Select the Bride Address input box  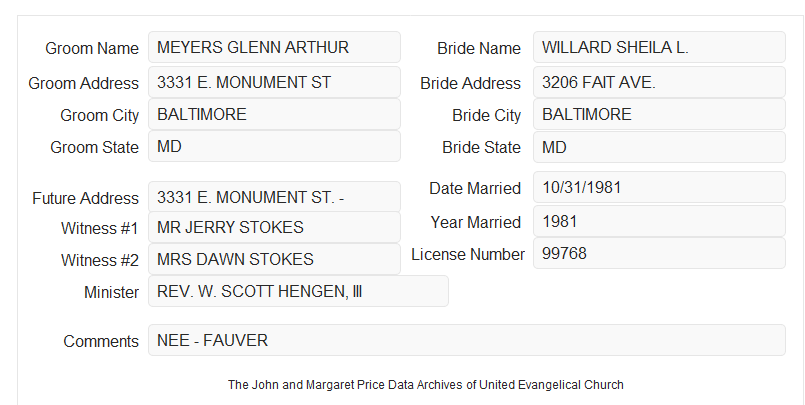(659, 82)
